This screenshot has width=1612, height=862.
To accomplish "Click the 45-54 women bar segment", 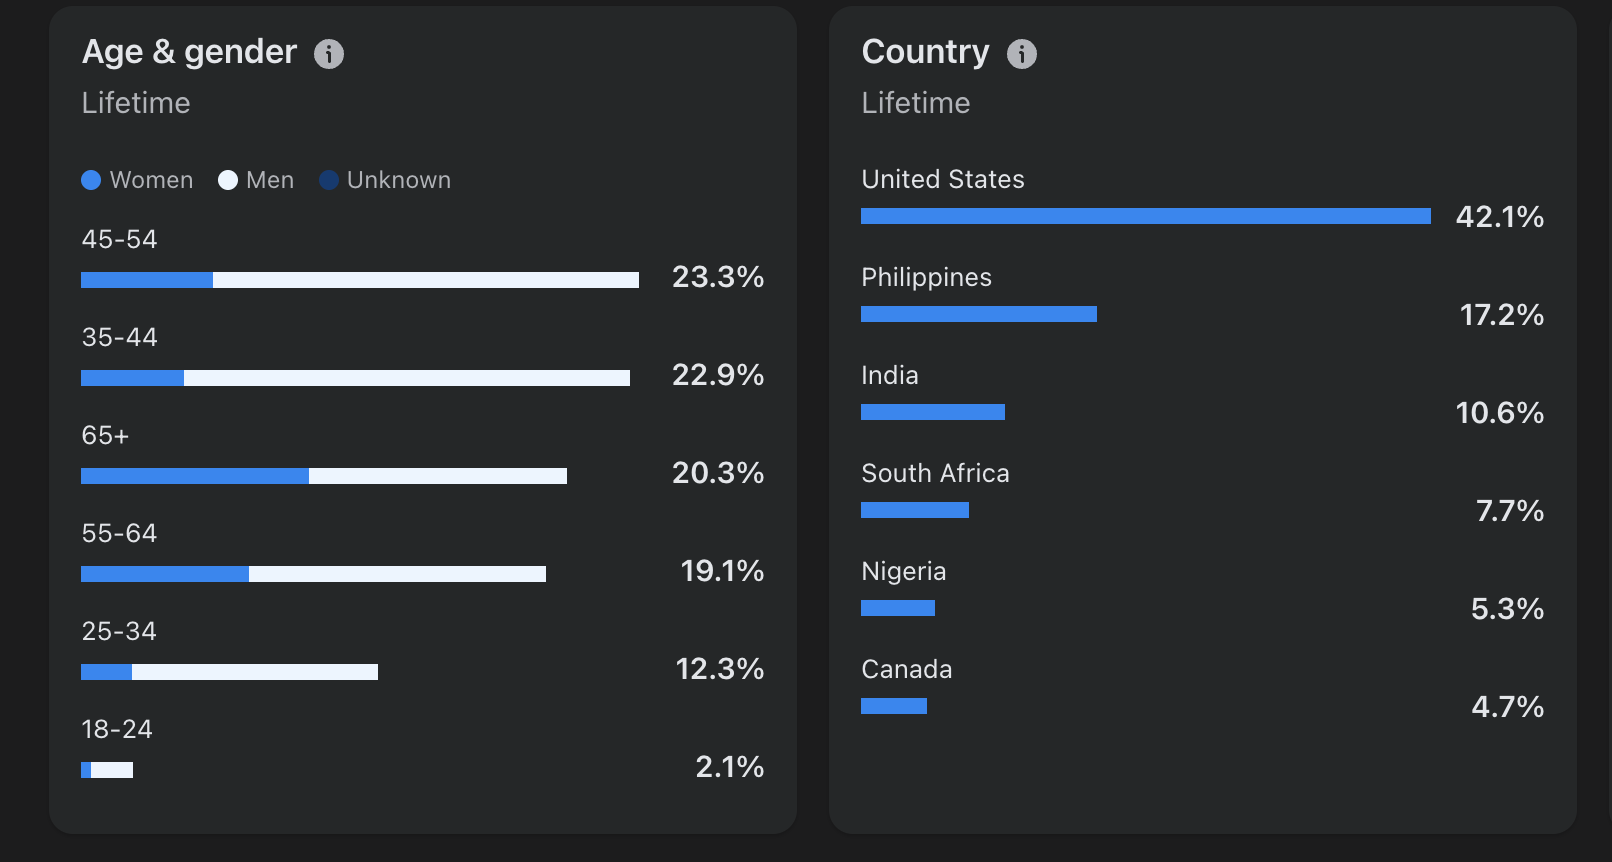I will coord(147,280).
